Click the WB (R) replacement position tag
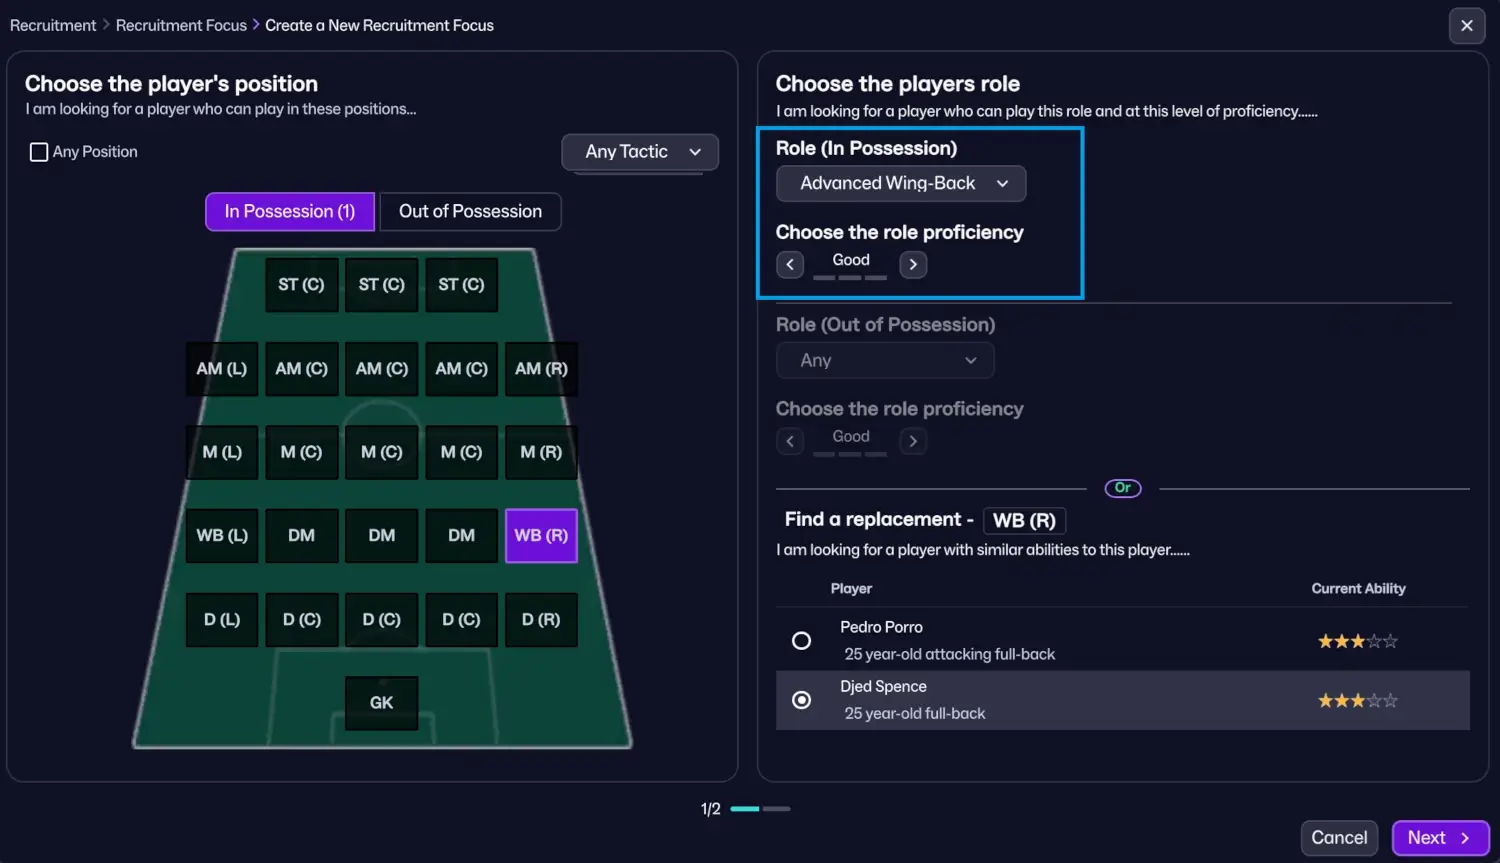The width and height of the screenshot is (1500, 863). (x=1025, y=521)
